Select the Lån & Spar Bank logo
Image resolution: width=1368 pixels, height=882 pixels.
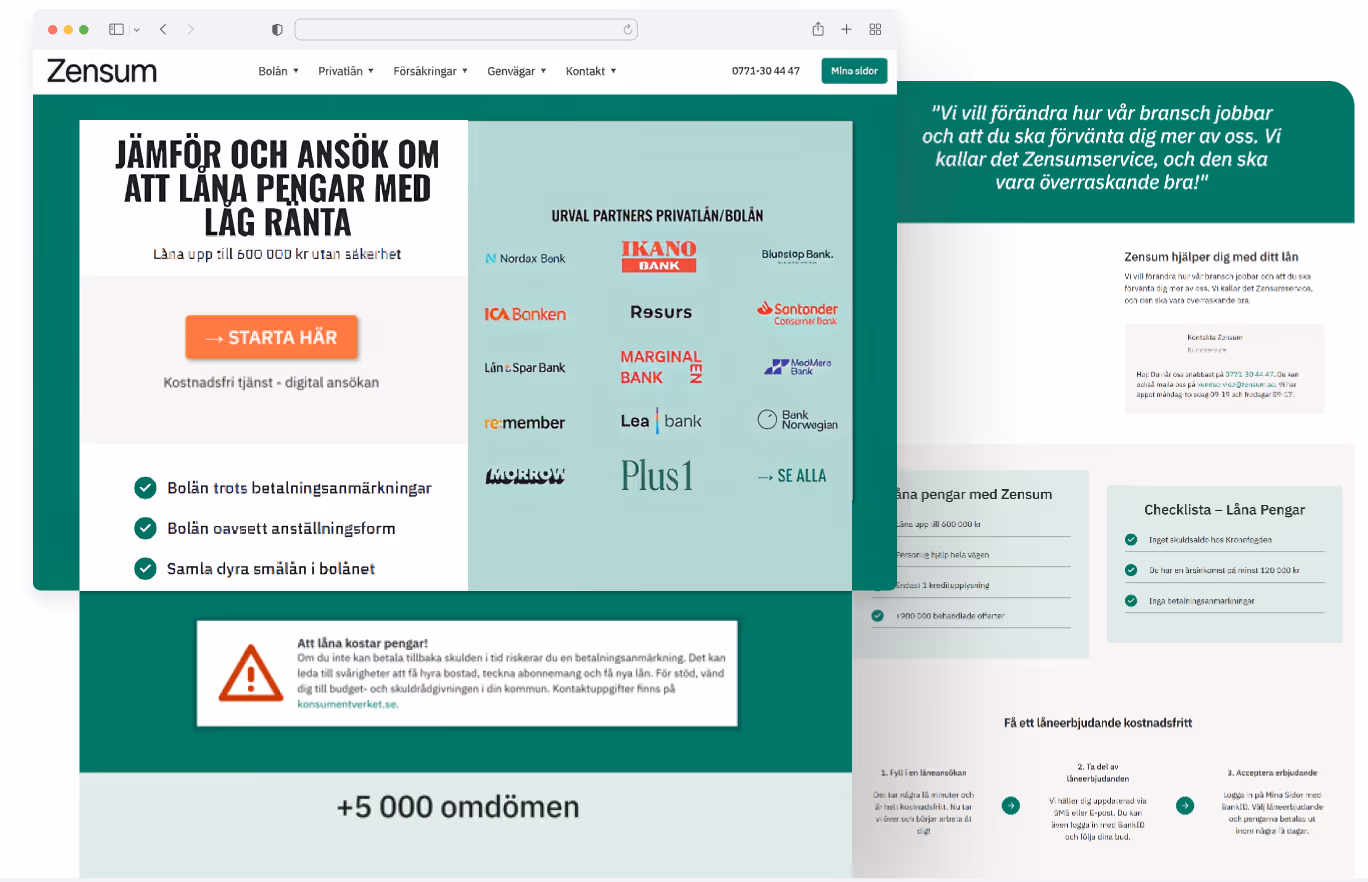point(525,367)
